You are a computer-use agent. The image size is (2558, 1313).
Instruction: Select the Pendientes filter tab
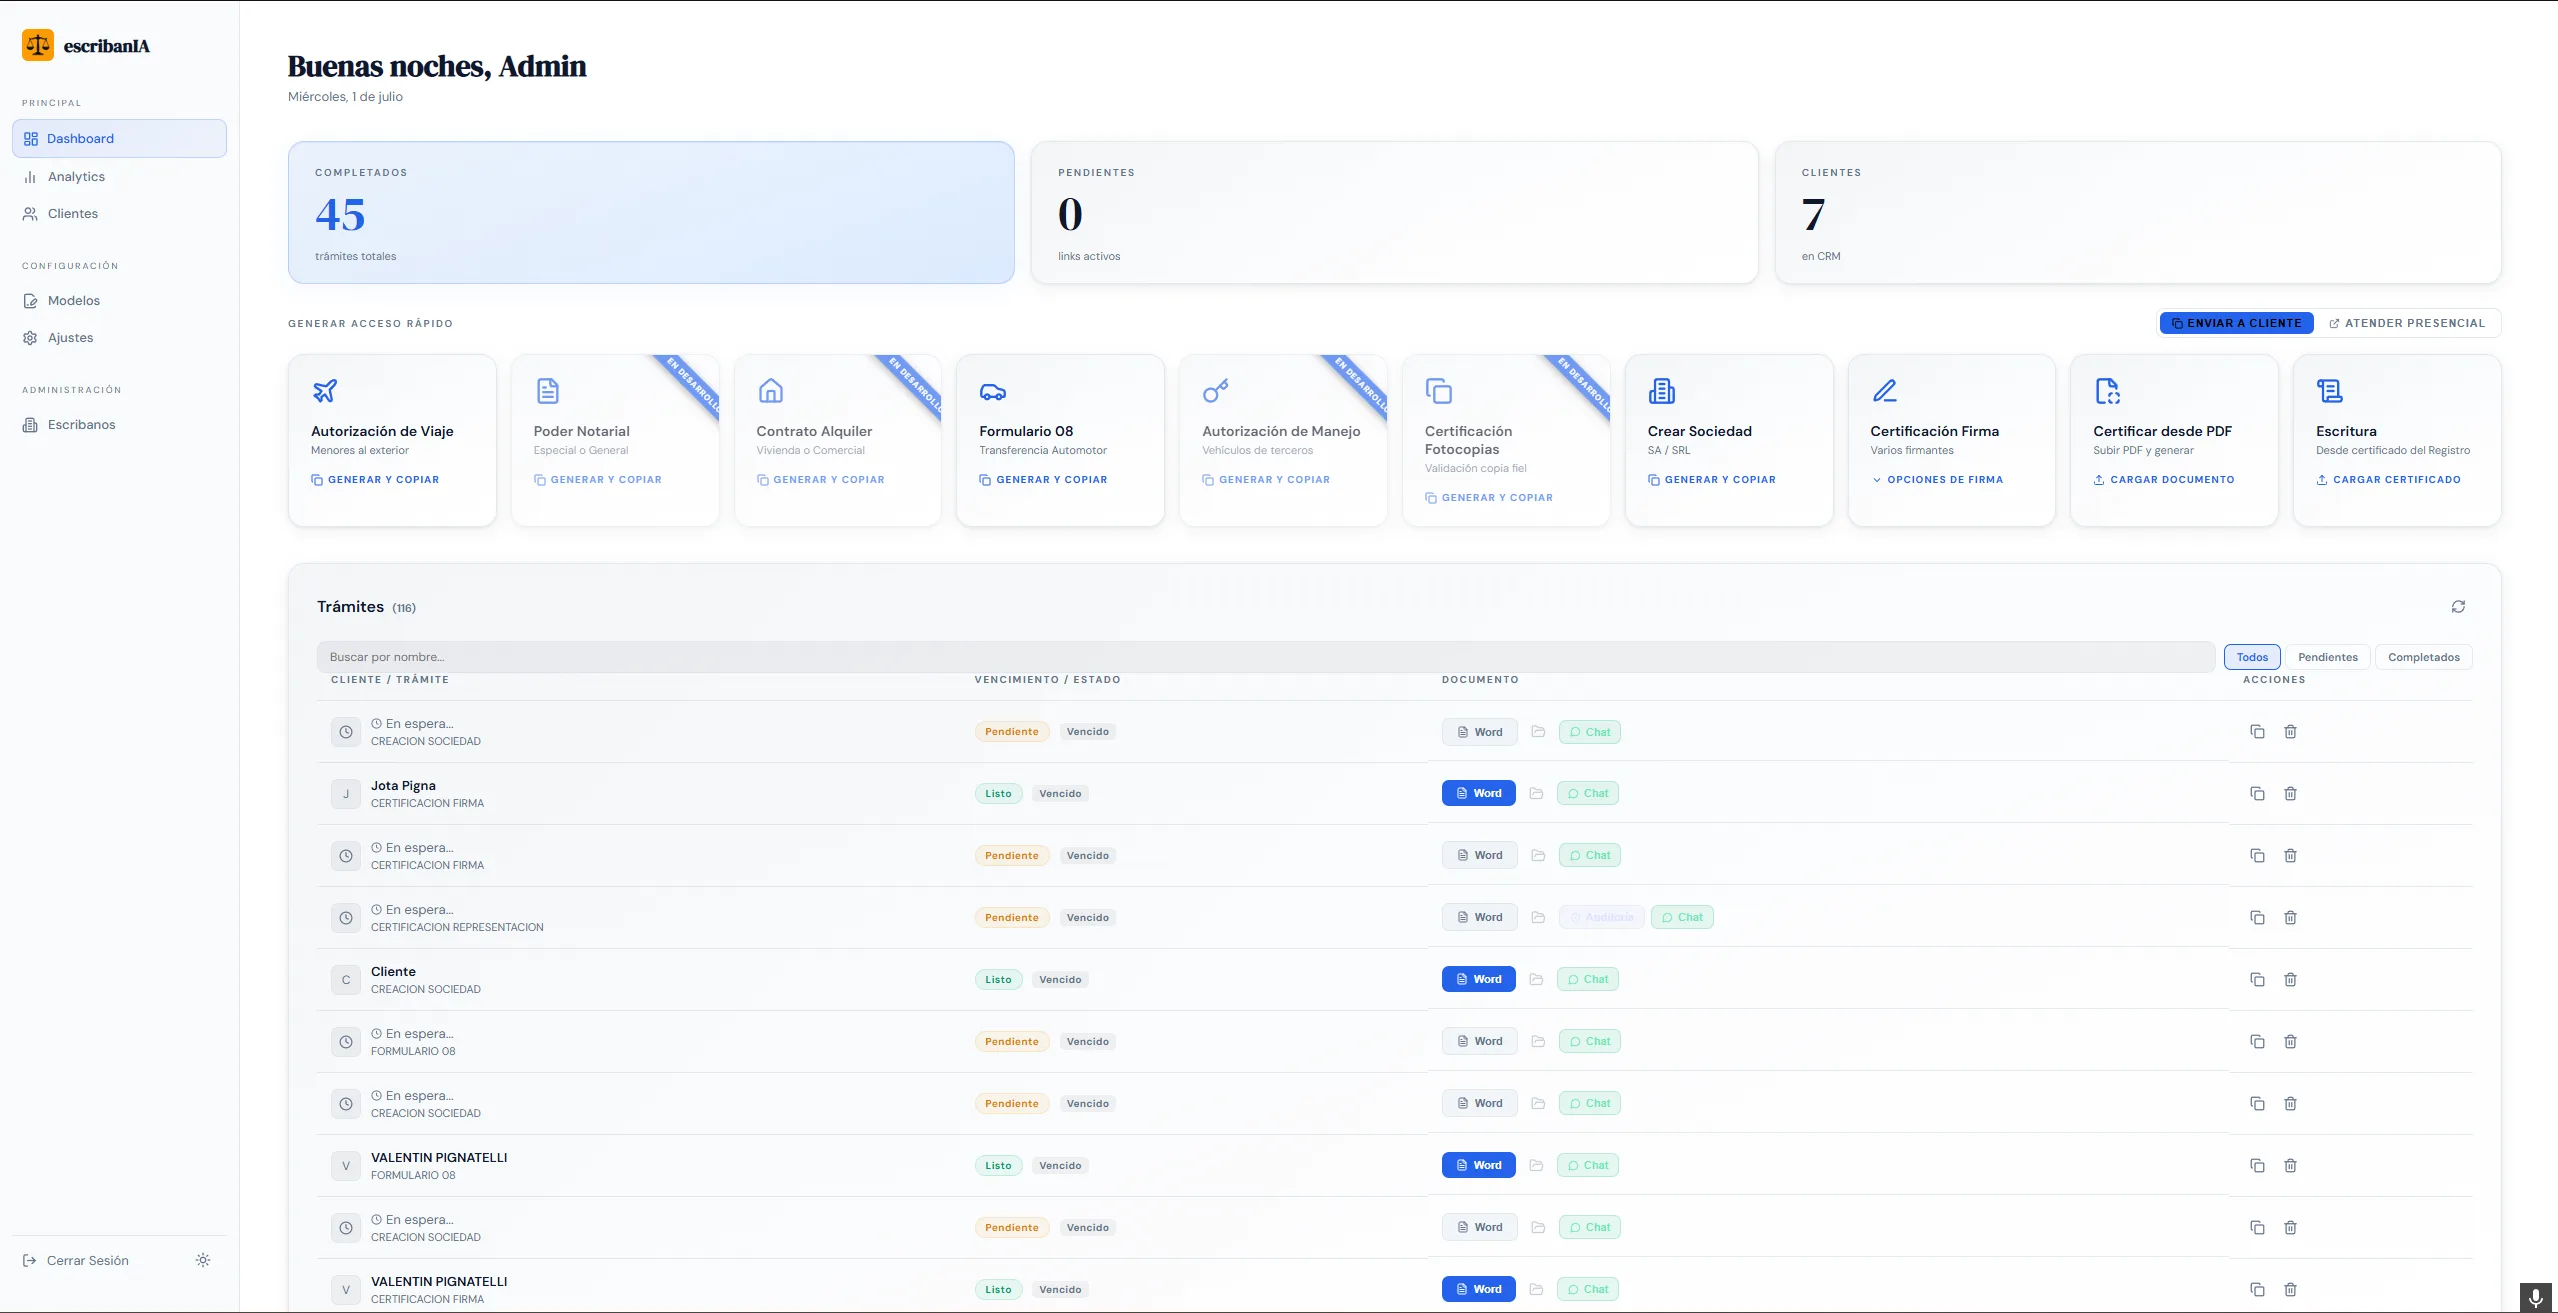point(2327,656)
